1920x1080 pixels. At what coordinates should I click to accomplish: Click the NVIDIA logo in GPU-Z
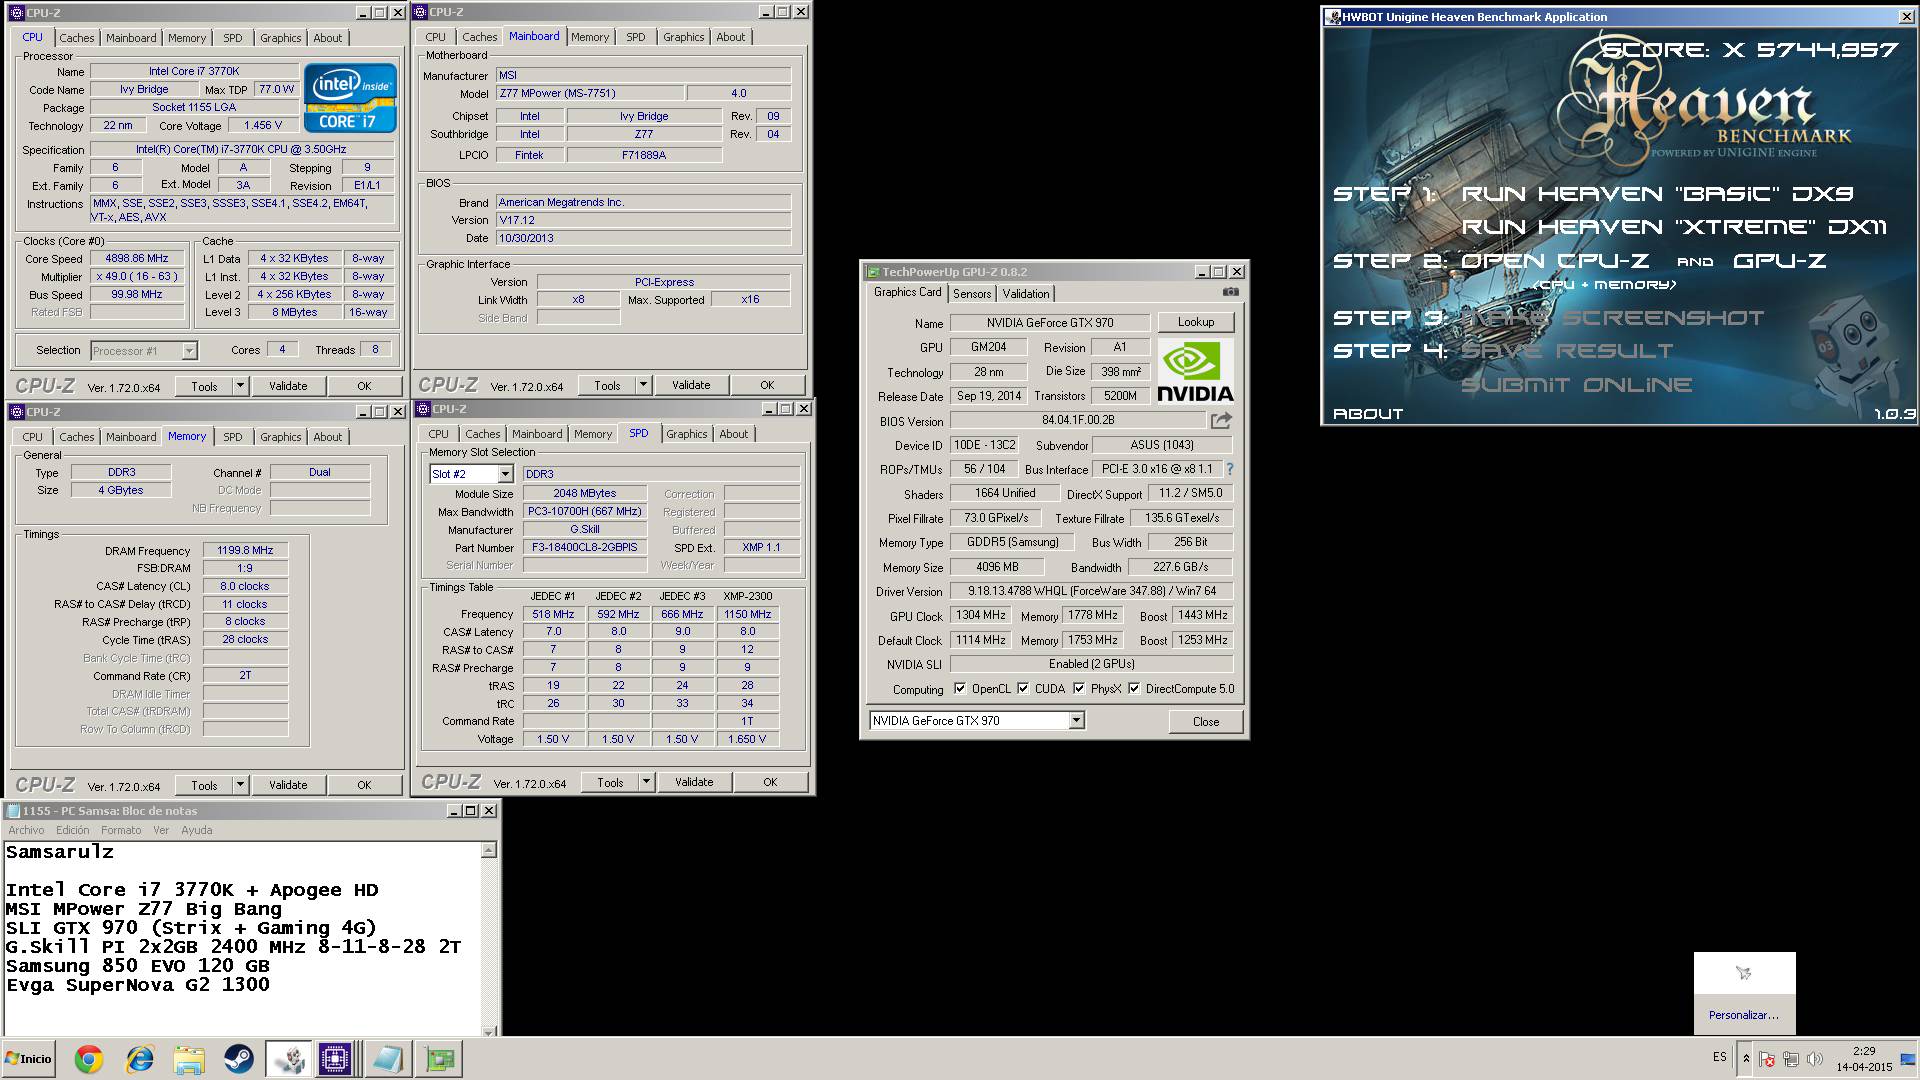pos(1195,371)
